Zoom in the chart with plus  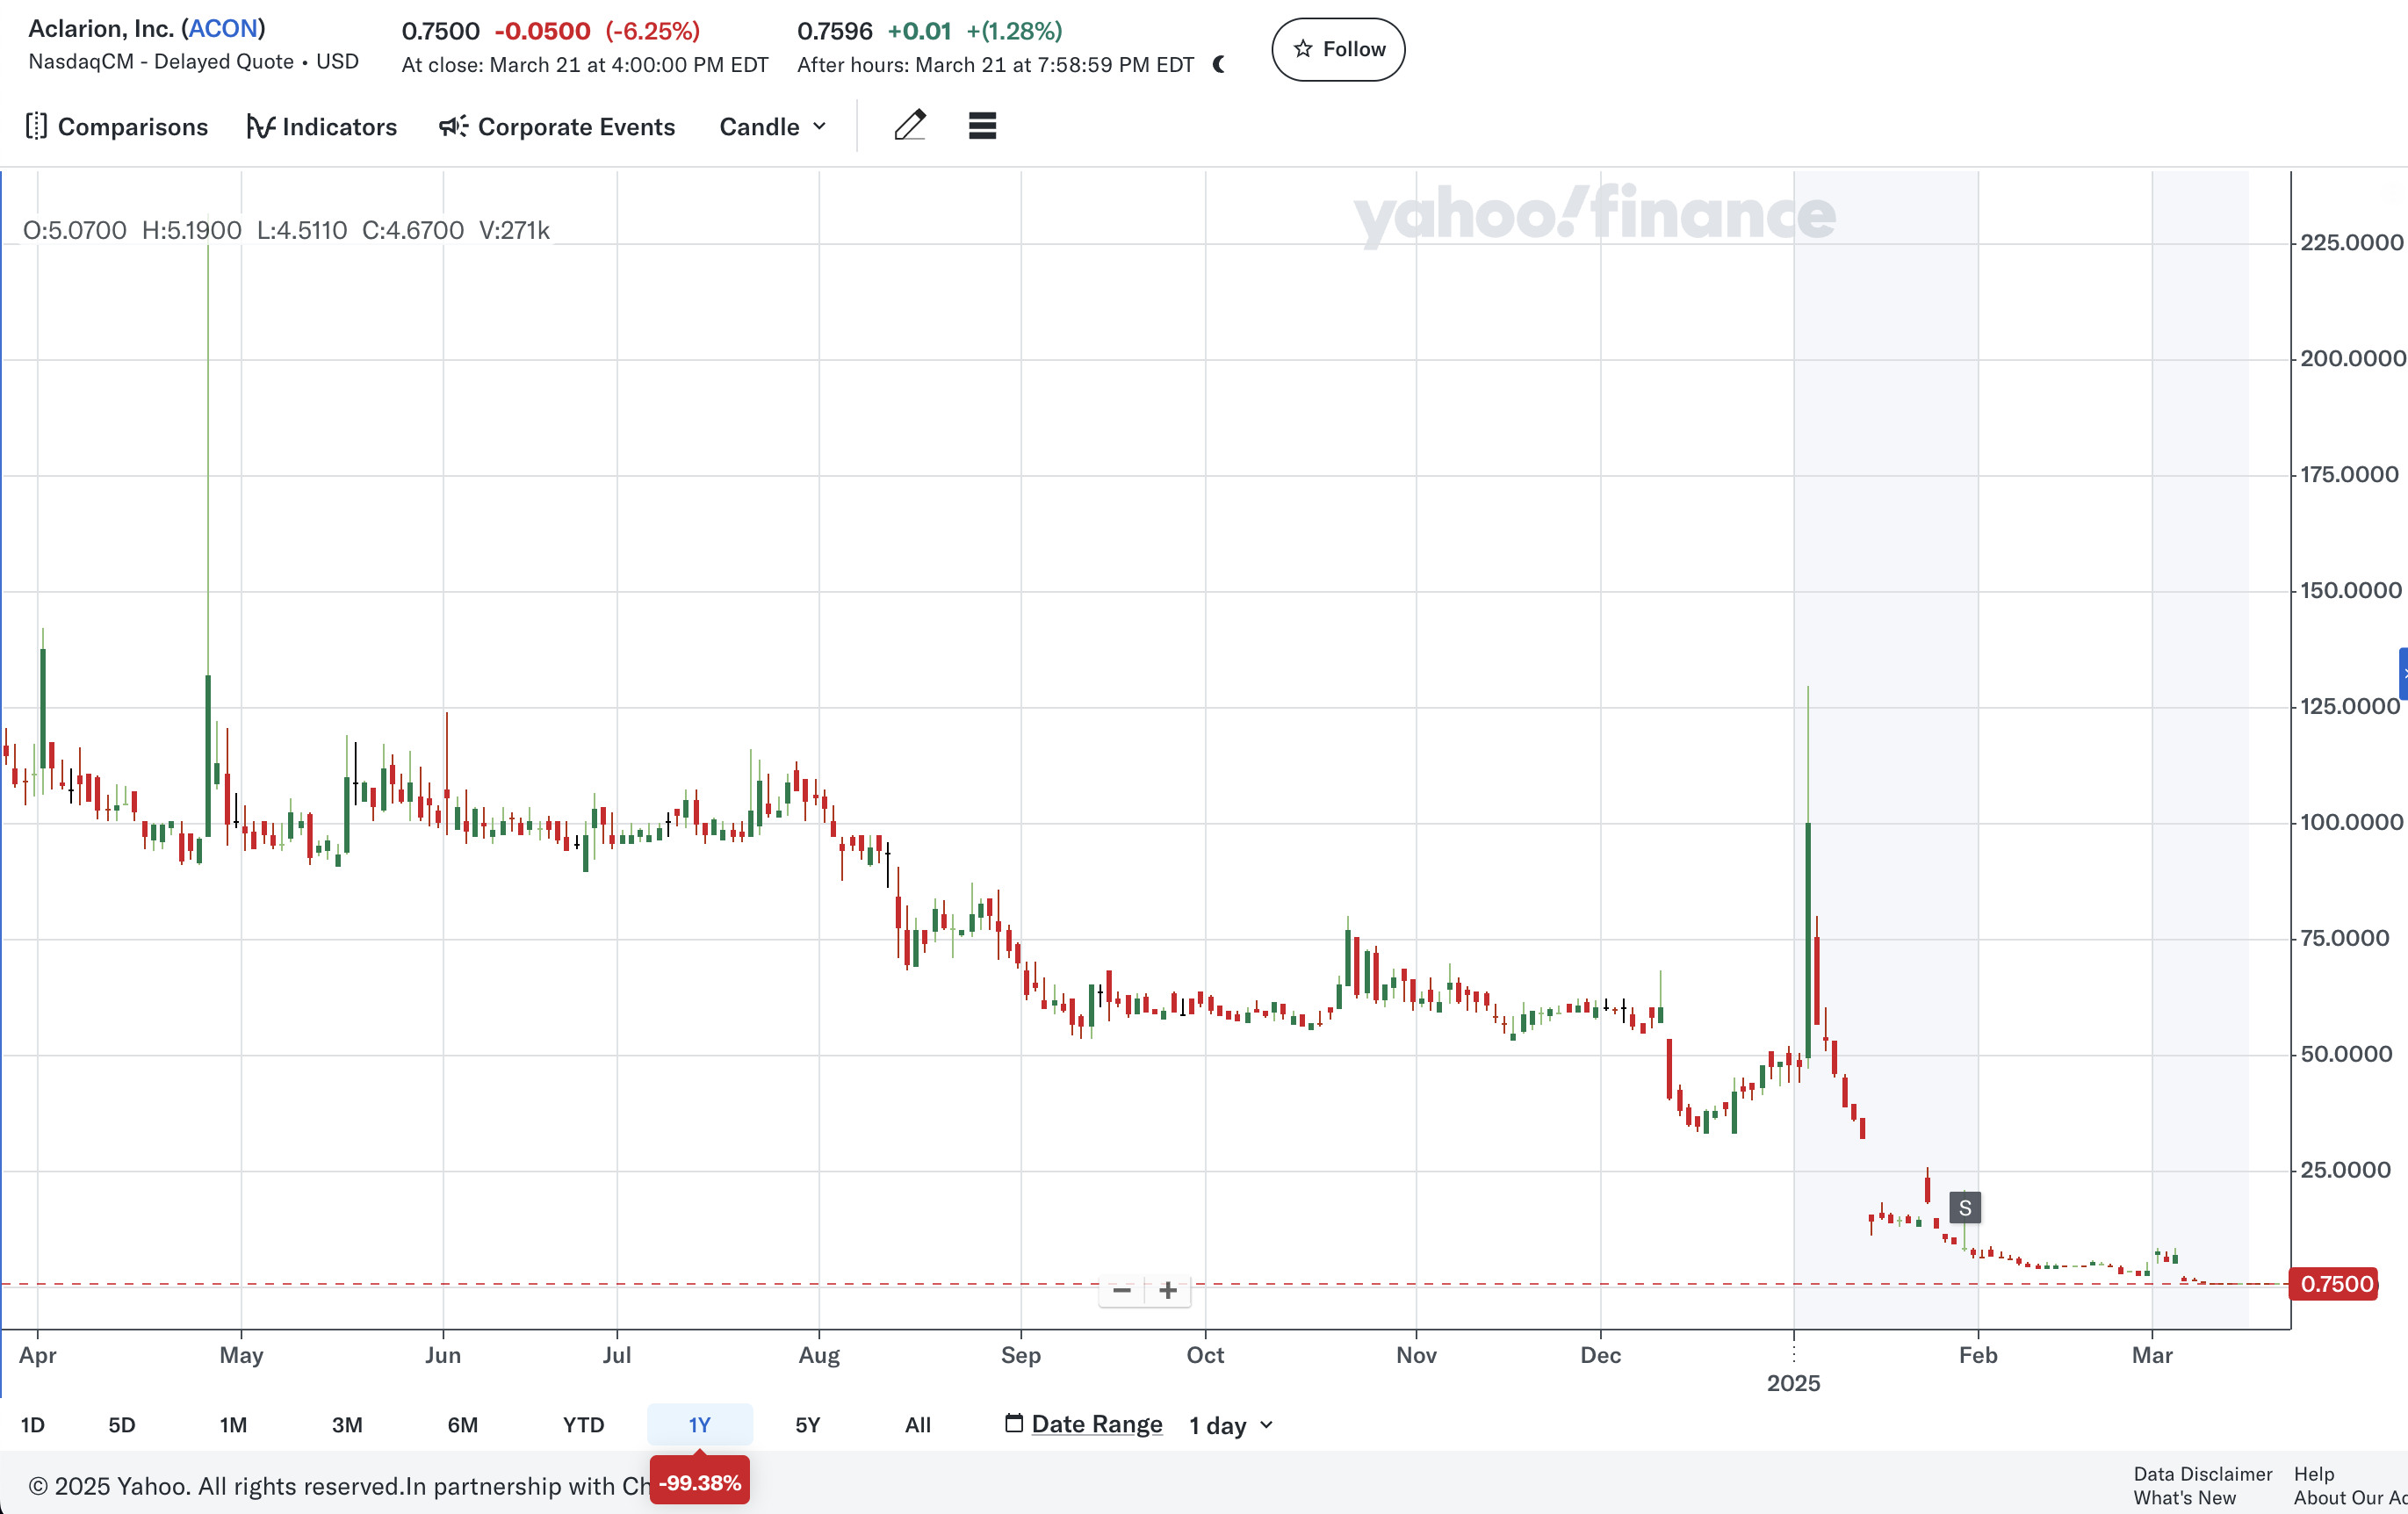(1168, 1291)
